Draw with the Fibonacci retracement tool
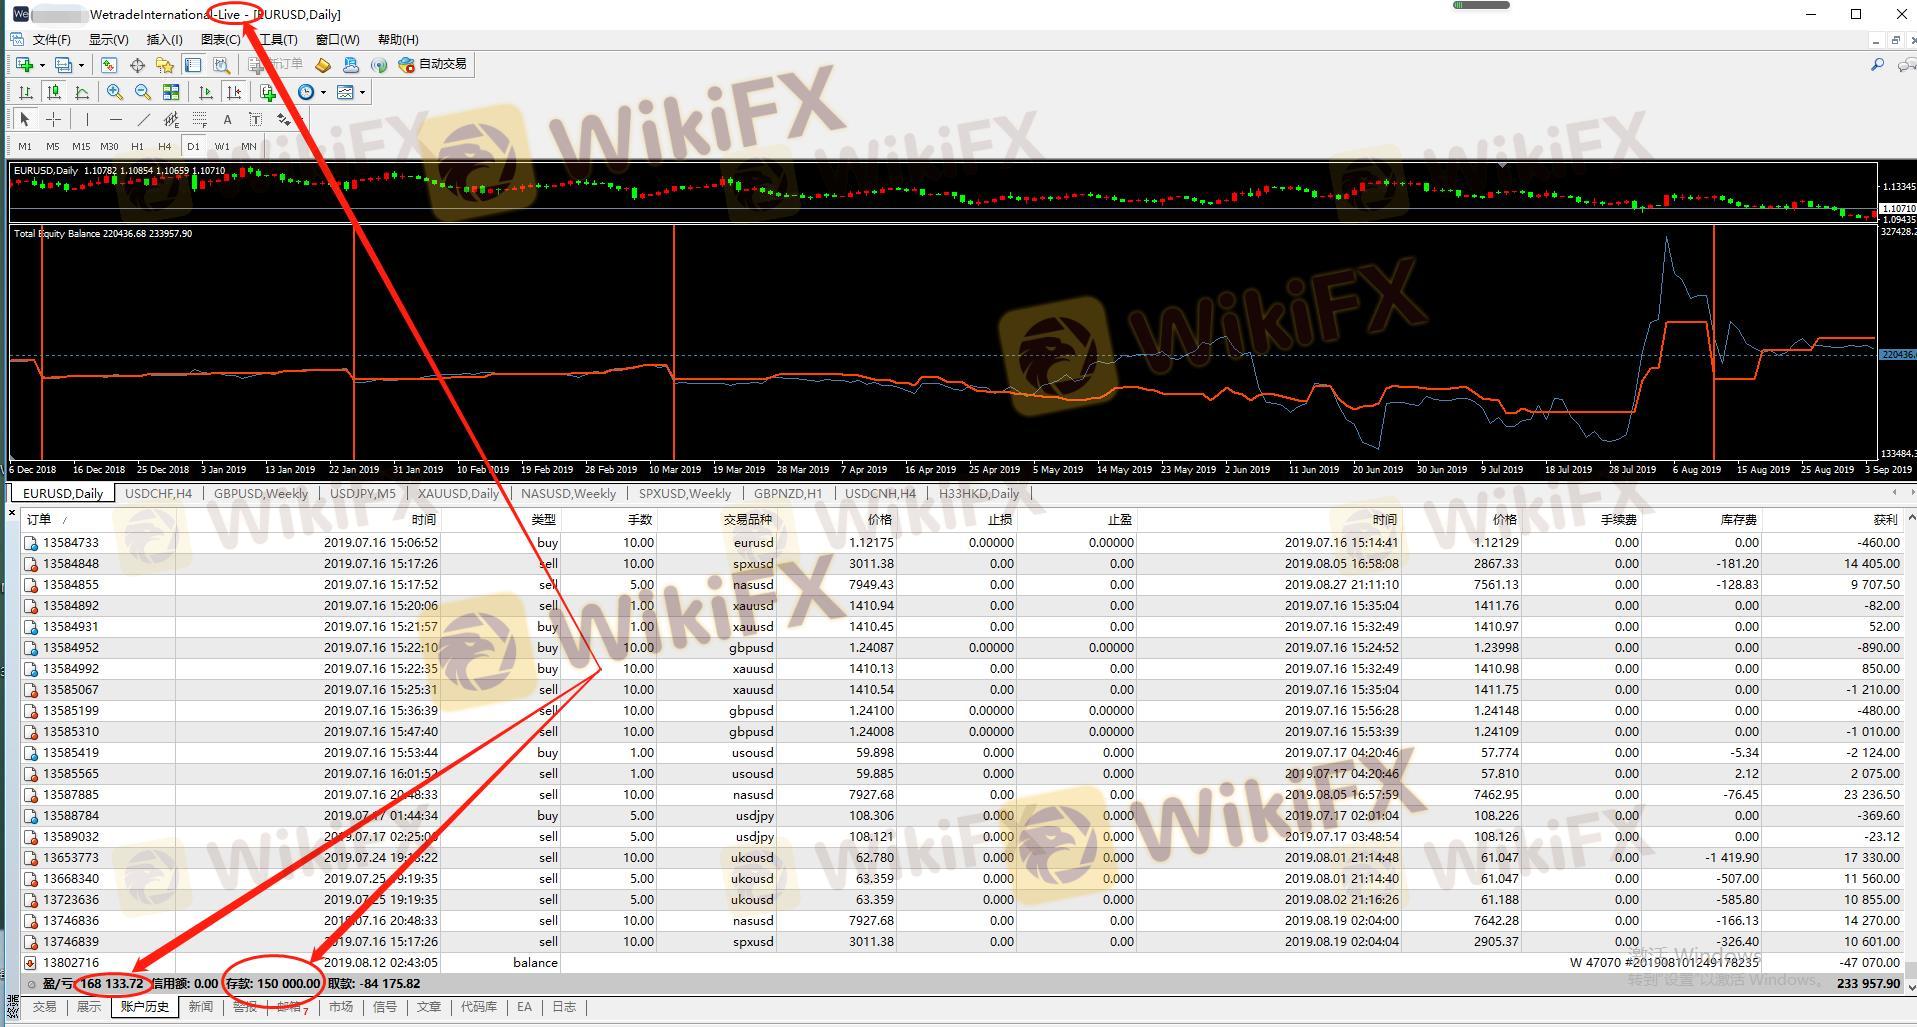The image size is (1917, 1027). coord(200,119)
